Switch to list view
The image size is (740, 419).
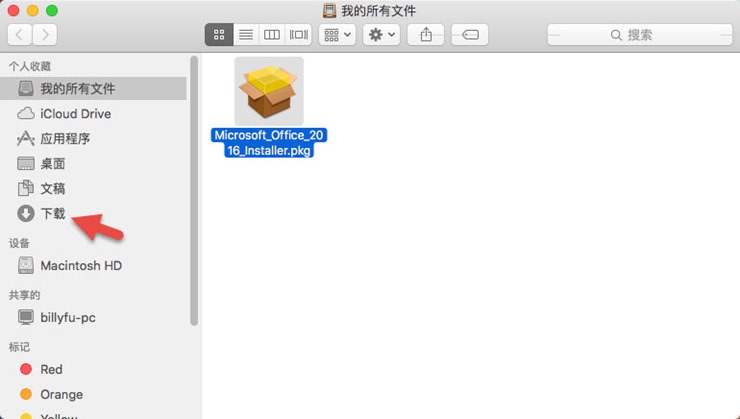[246, 34]
